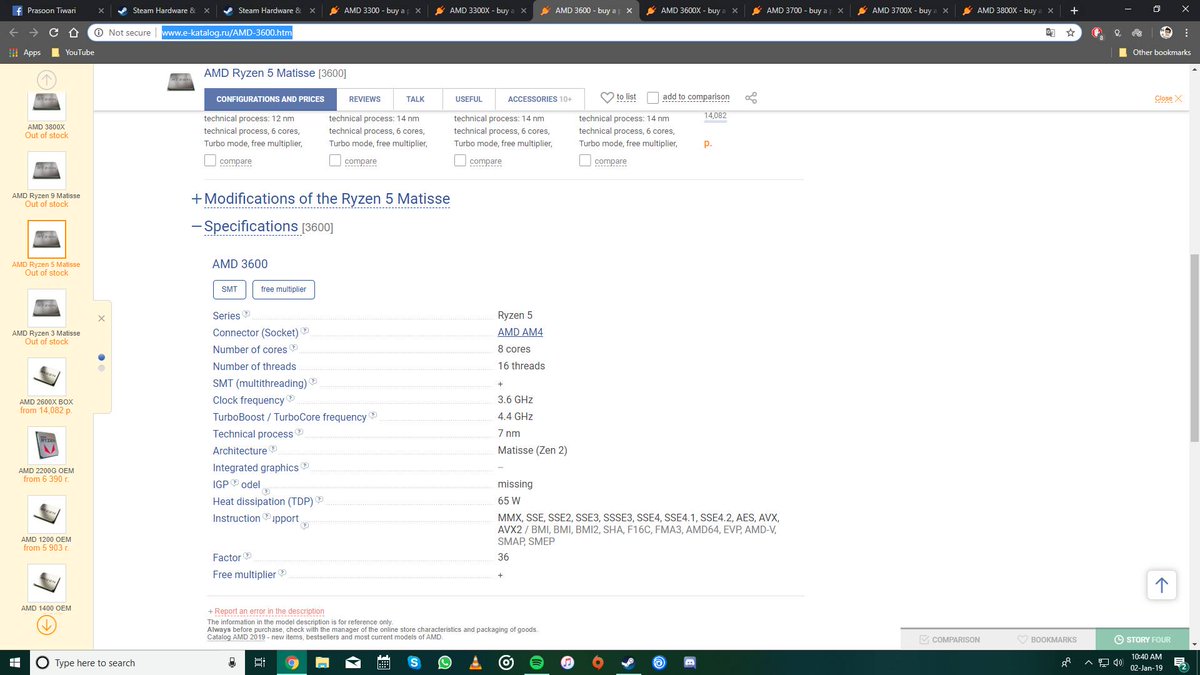Bookmark this page with the star icon

pyautogui.click(x=1071, y=32)
